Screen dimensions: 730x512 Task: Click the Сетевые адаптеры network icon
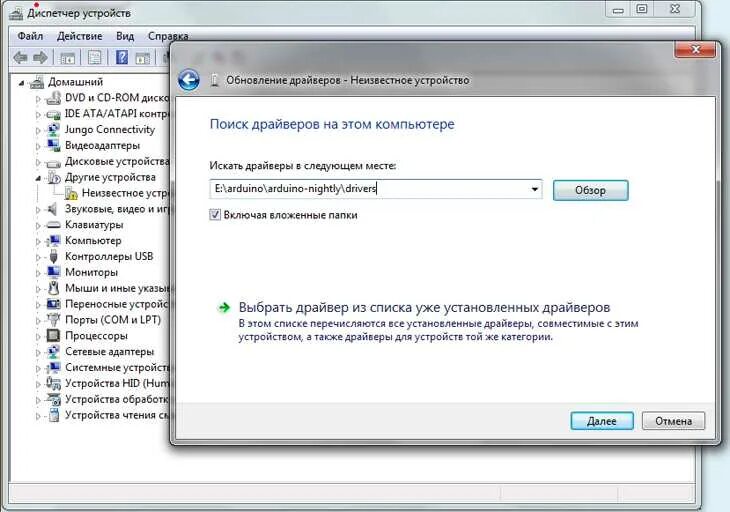(x=54, y=351)
